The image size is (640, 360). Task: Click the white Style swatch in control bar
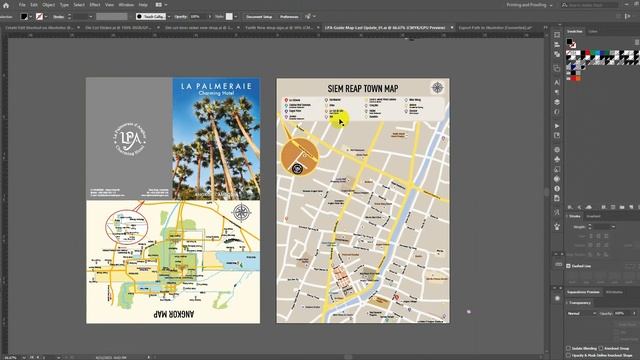pyautogui.click(x=229, y=17)
